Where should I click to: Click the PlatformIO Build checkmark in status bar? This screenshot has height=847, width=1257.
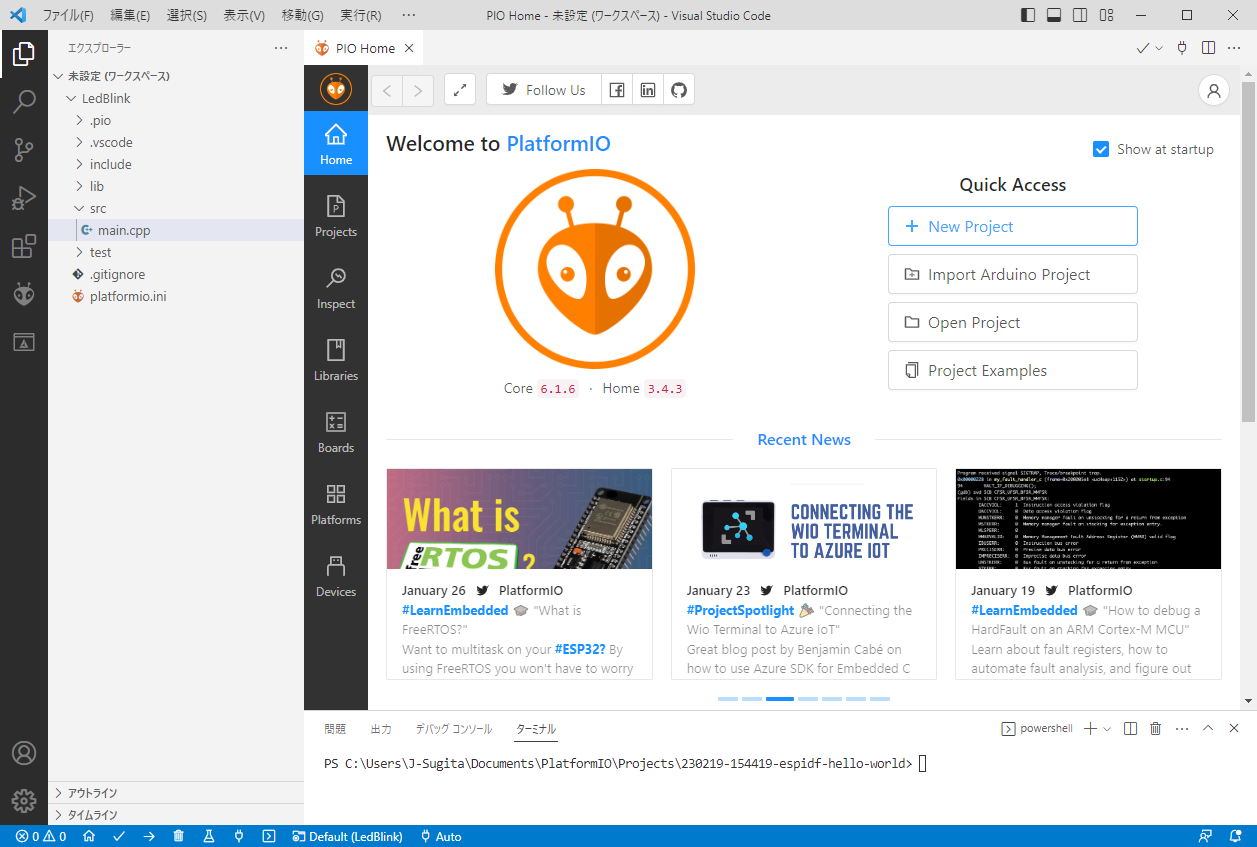[x=119, y=836]
